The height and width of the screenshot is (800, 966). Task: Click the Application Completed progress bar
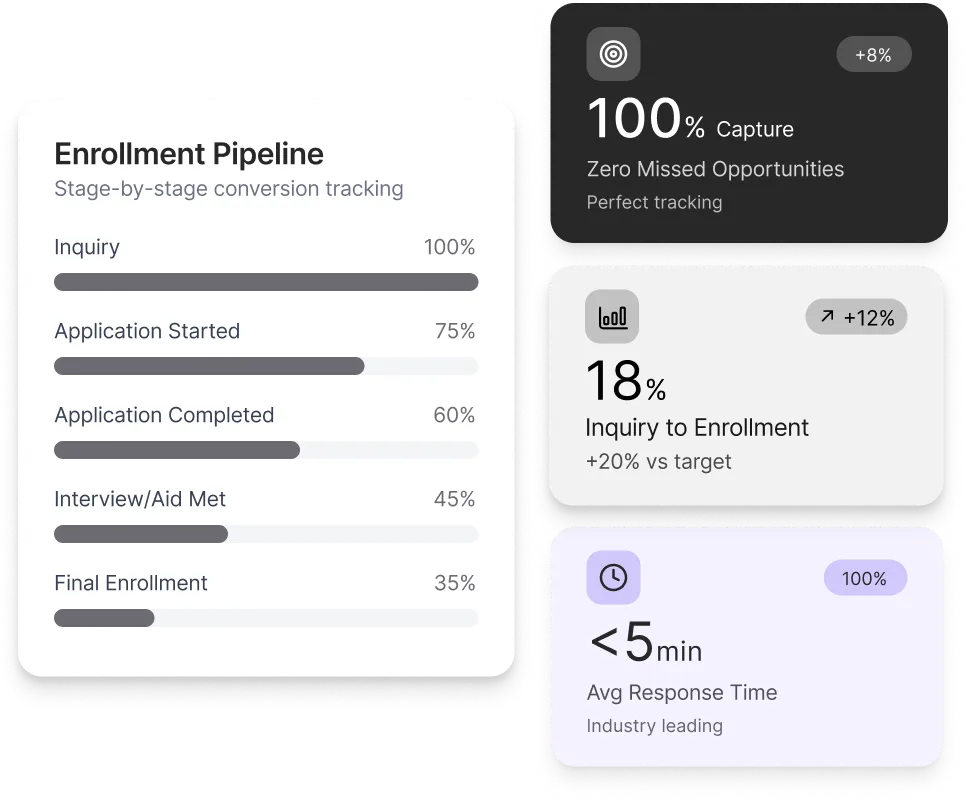(266, 450)
